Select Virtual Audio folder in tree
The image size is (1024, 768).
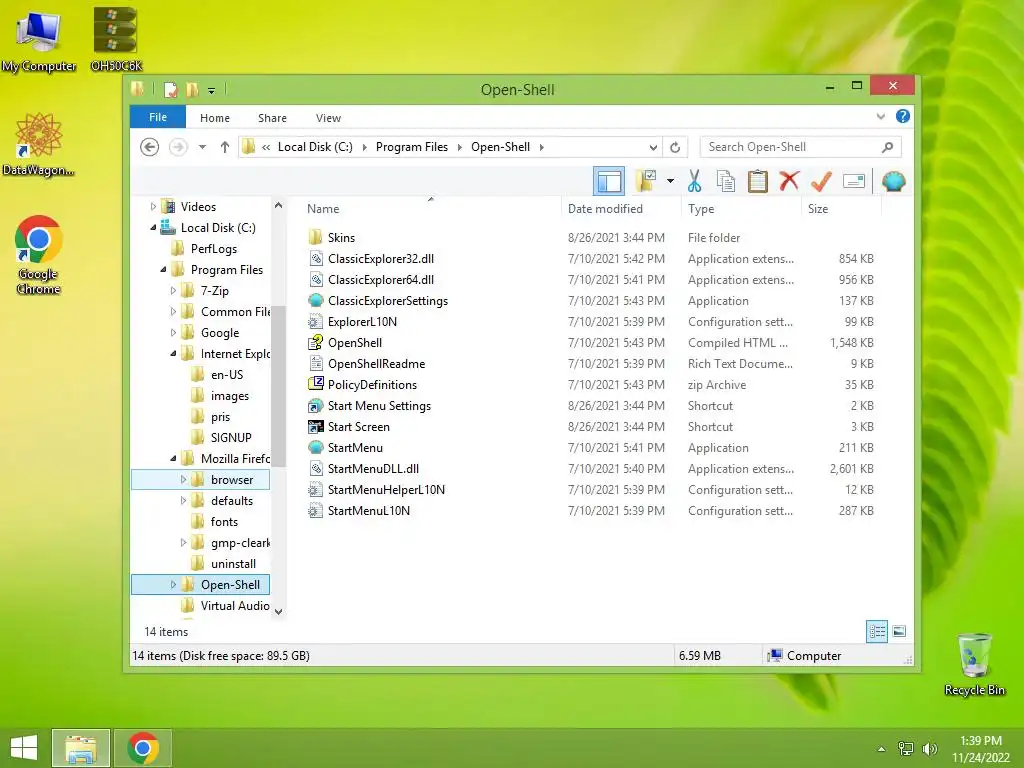click(235, 605)
